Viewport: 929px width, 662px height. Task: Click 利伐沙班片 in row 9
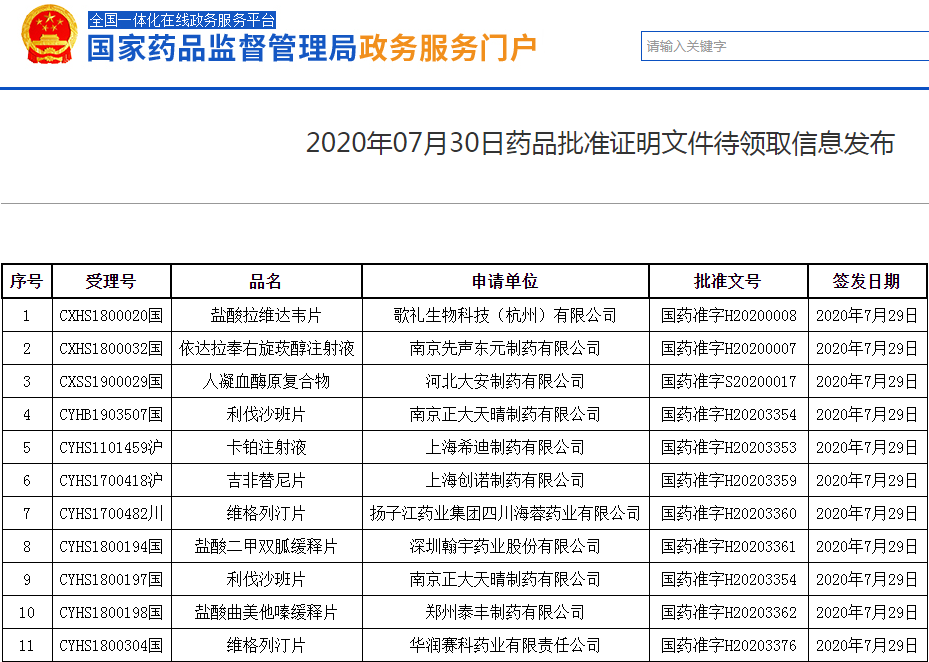click(266, 580)
